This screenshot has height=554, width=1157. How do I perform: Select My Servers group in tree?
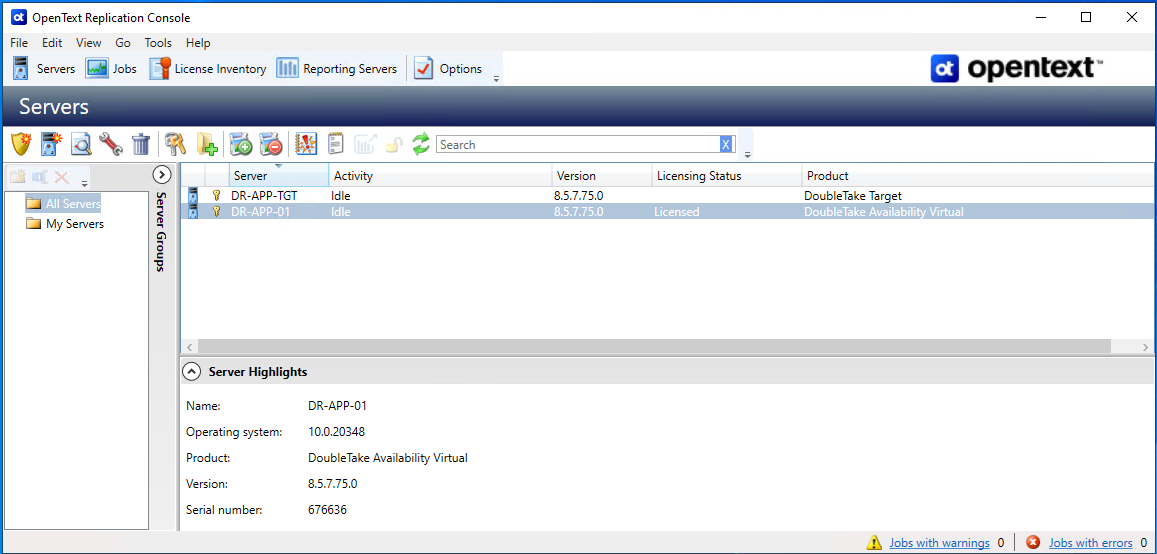tap(74, 224)
